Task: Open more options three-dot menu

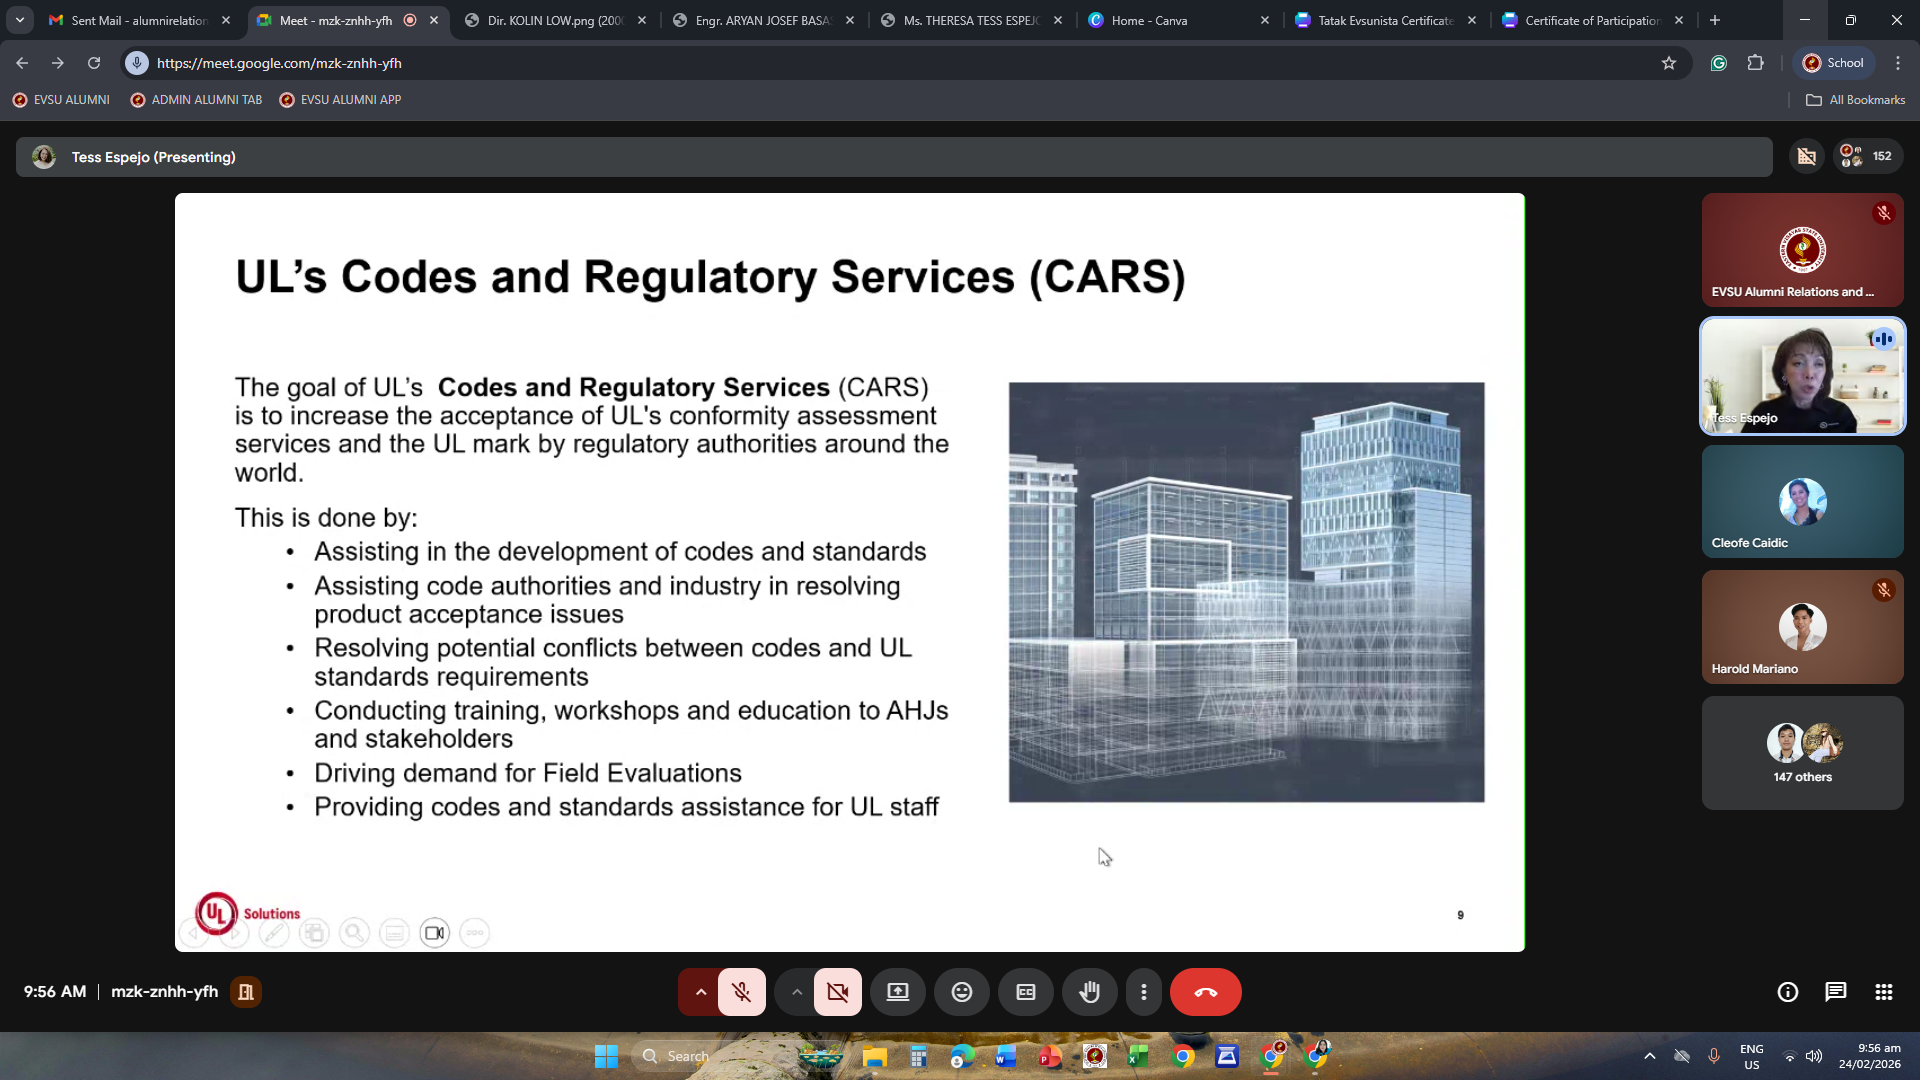Action: [x=1143, y=992]
